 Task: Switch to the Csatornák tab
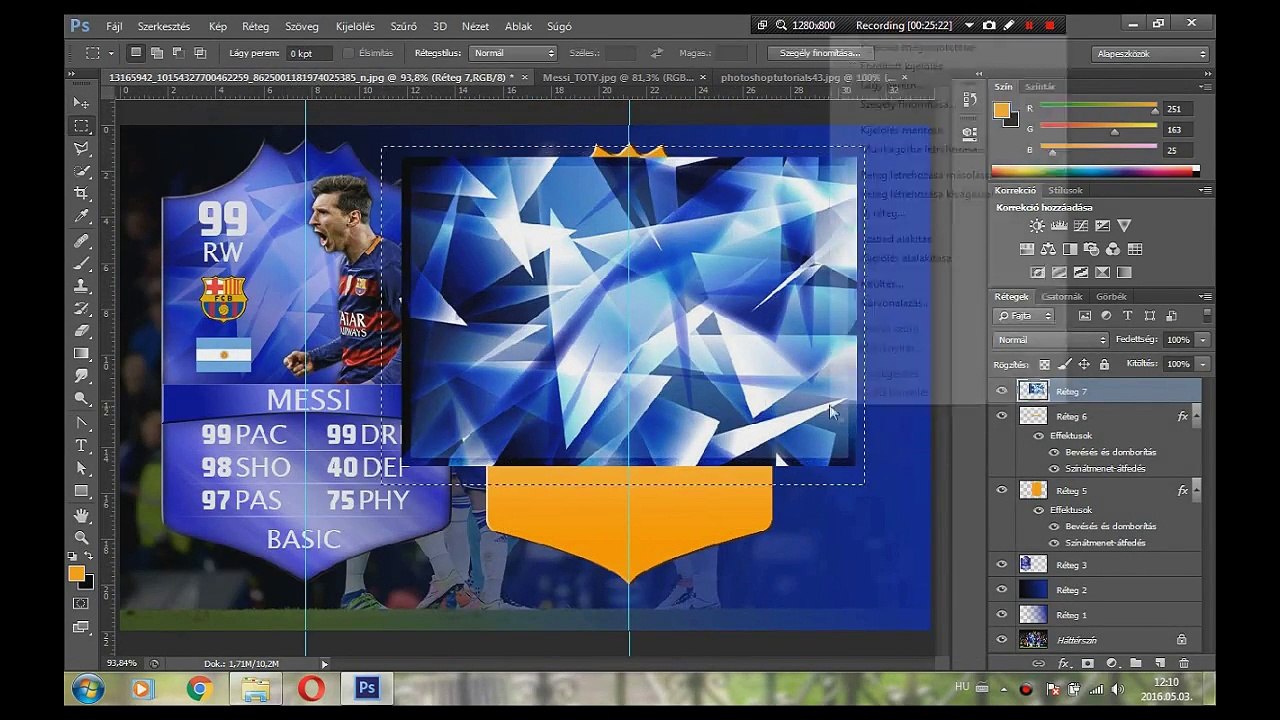pyautogui.click(x=1062, y=297)
